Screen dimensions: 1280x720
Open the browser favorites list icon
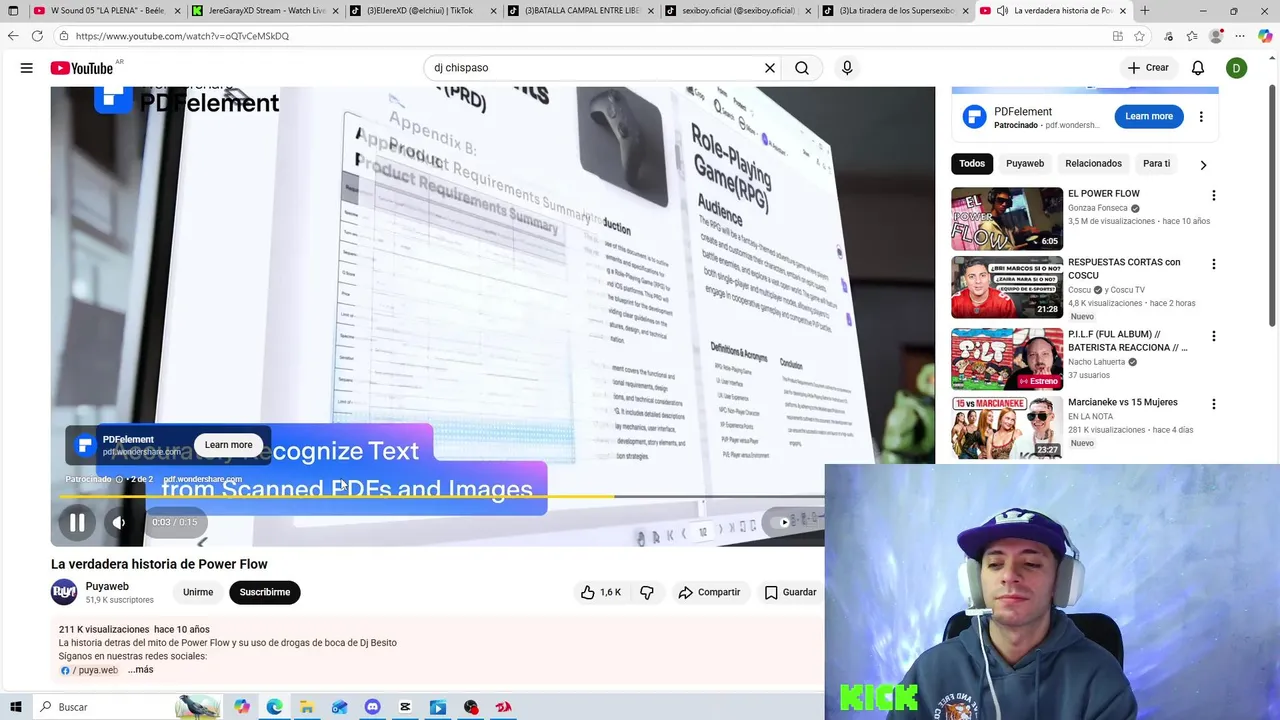pyautogui.click(x=1192, y=36)
